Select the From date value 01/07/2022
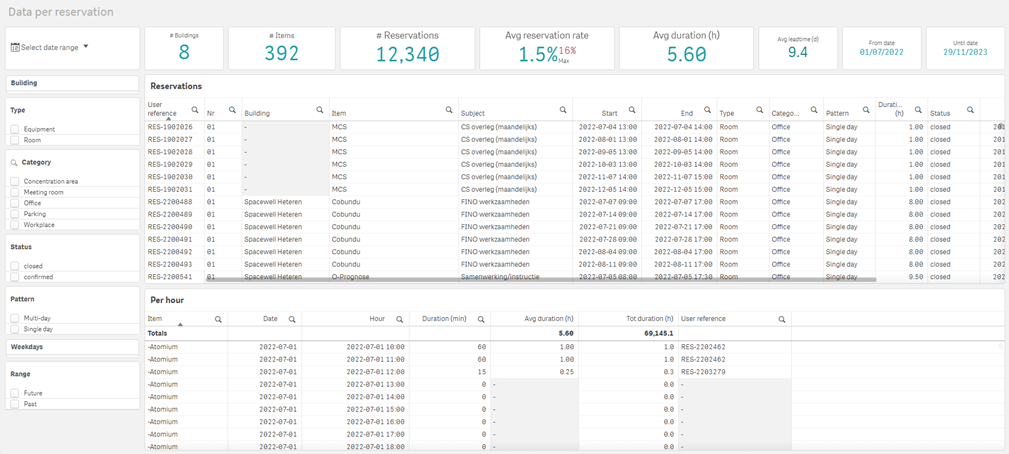Image resolution: width=1009 pixels, height=454 pixels. tap(882, 53)
